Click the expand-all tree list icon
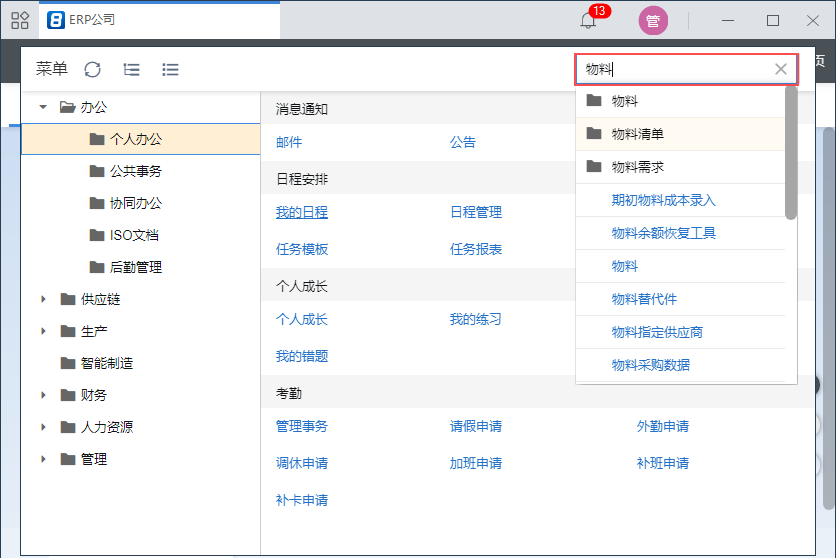Viewport: 836px width, 558px height. (x=131, y=69)
